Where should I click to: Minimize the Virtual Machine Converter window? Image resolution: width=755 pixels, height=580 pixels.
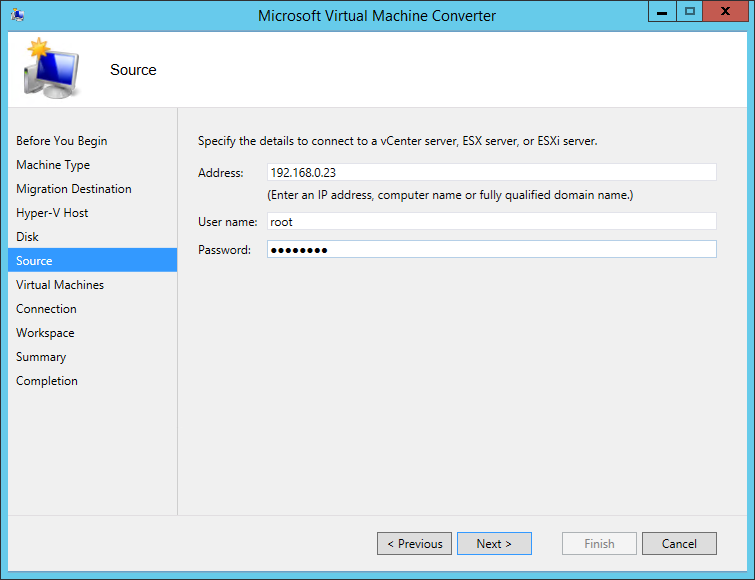[x=662, y=11]
